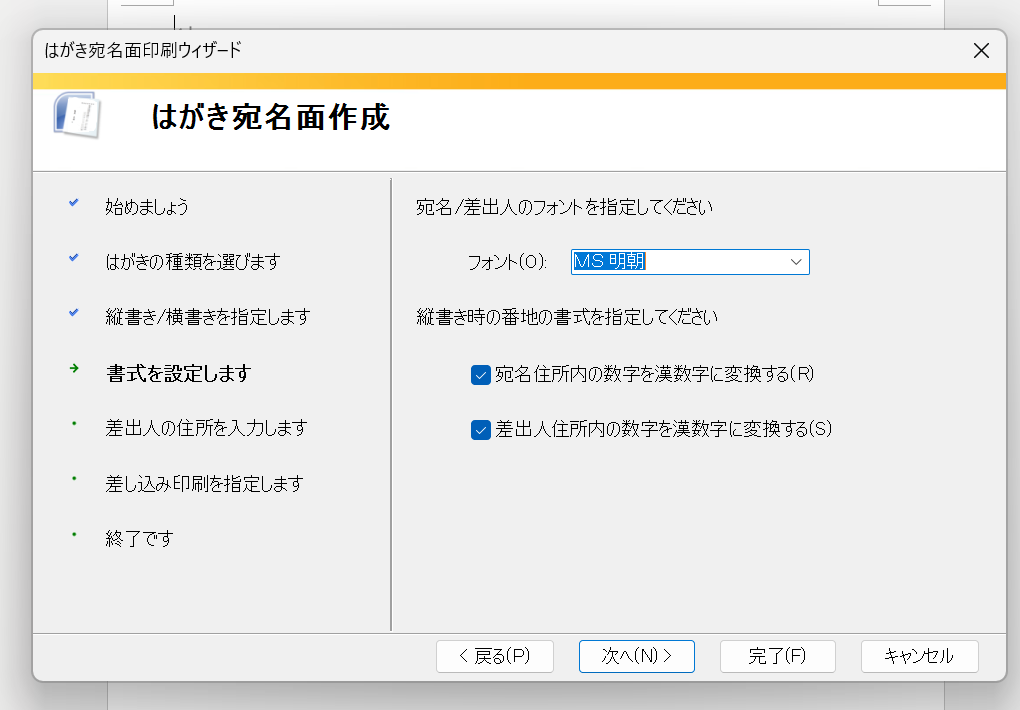Screen dimensions: 1020x710
Task: Click the 戻る(P) back button
Action: point(495,656)
